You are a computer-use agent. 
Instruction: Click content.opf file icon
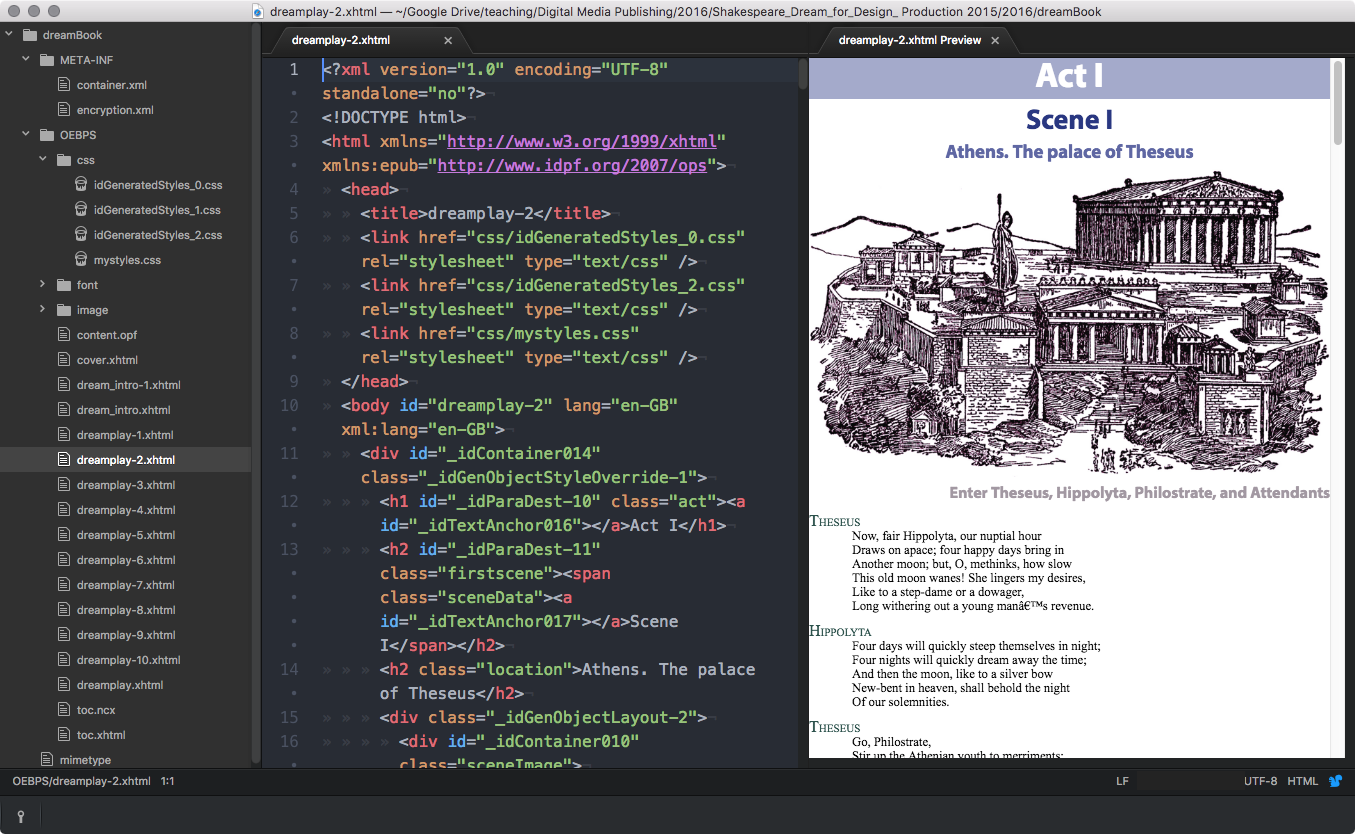click(63, 335)
